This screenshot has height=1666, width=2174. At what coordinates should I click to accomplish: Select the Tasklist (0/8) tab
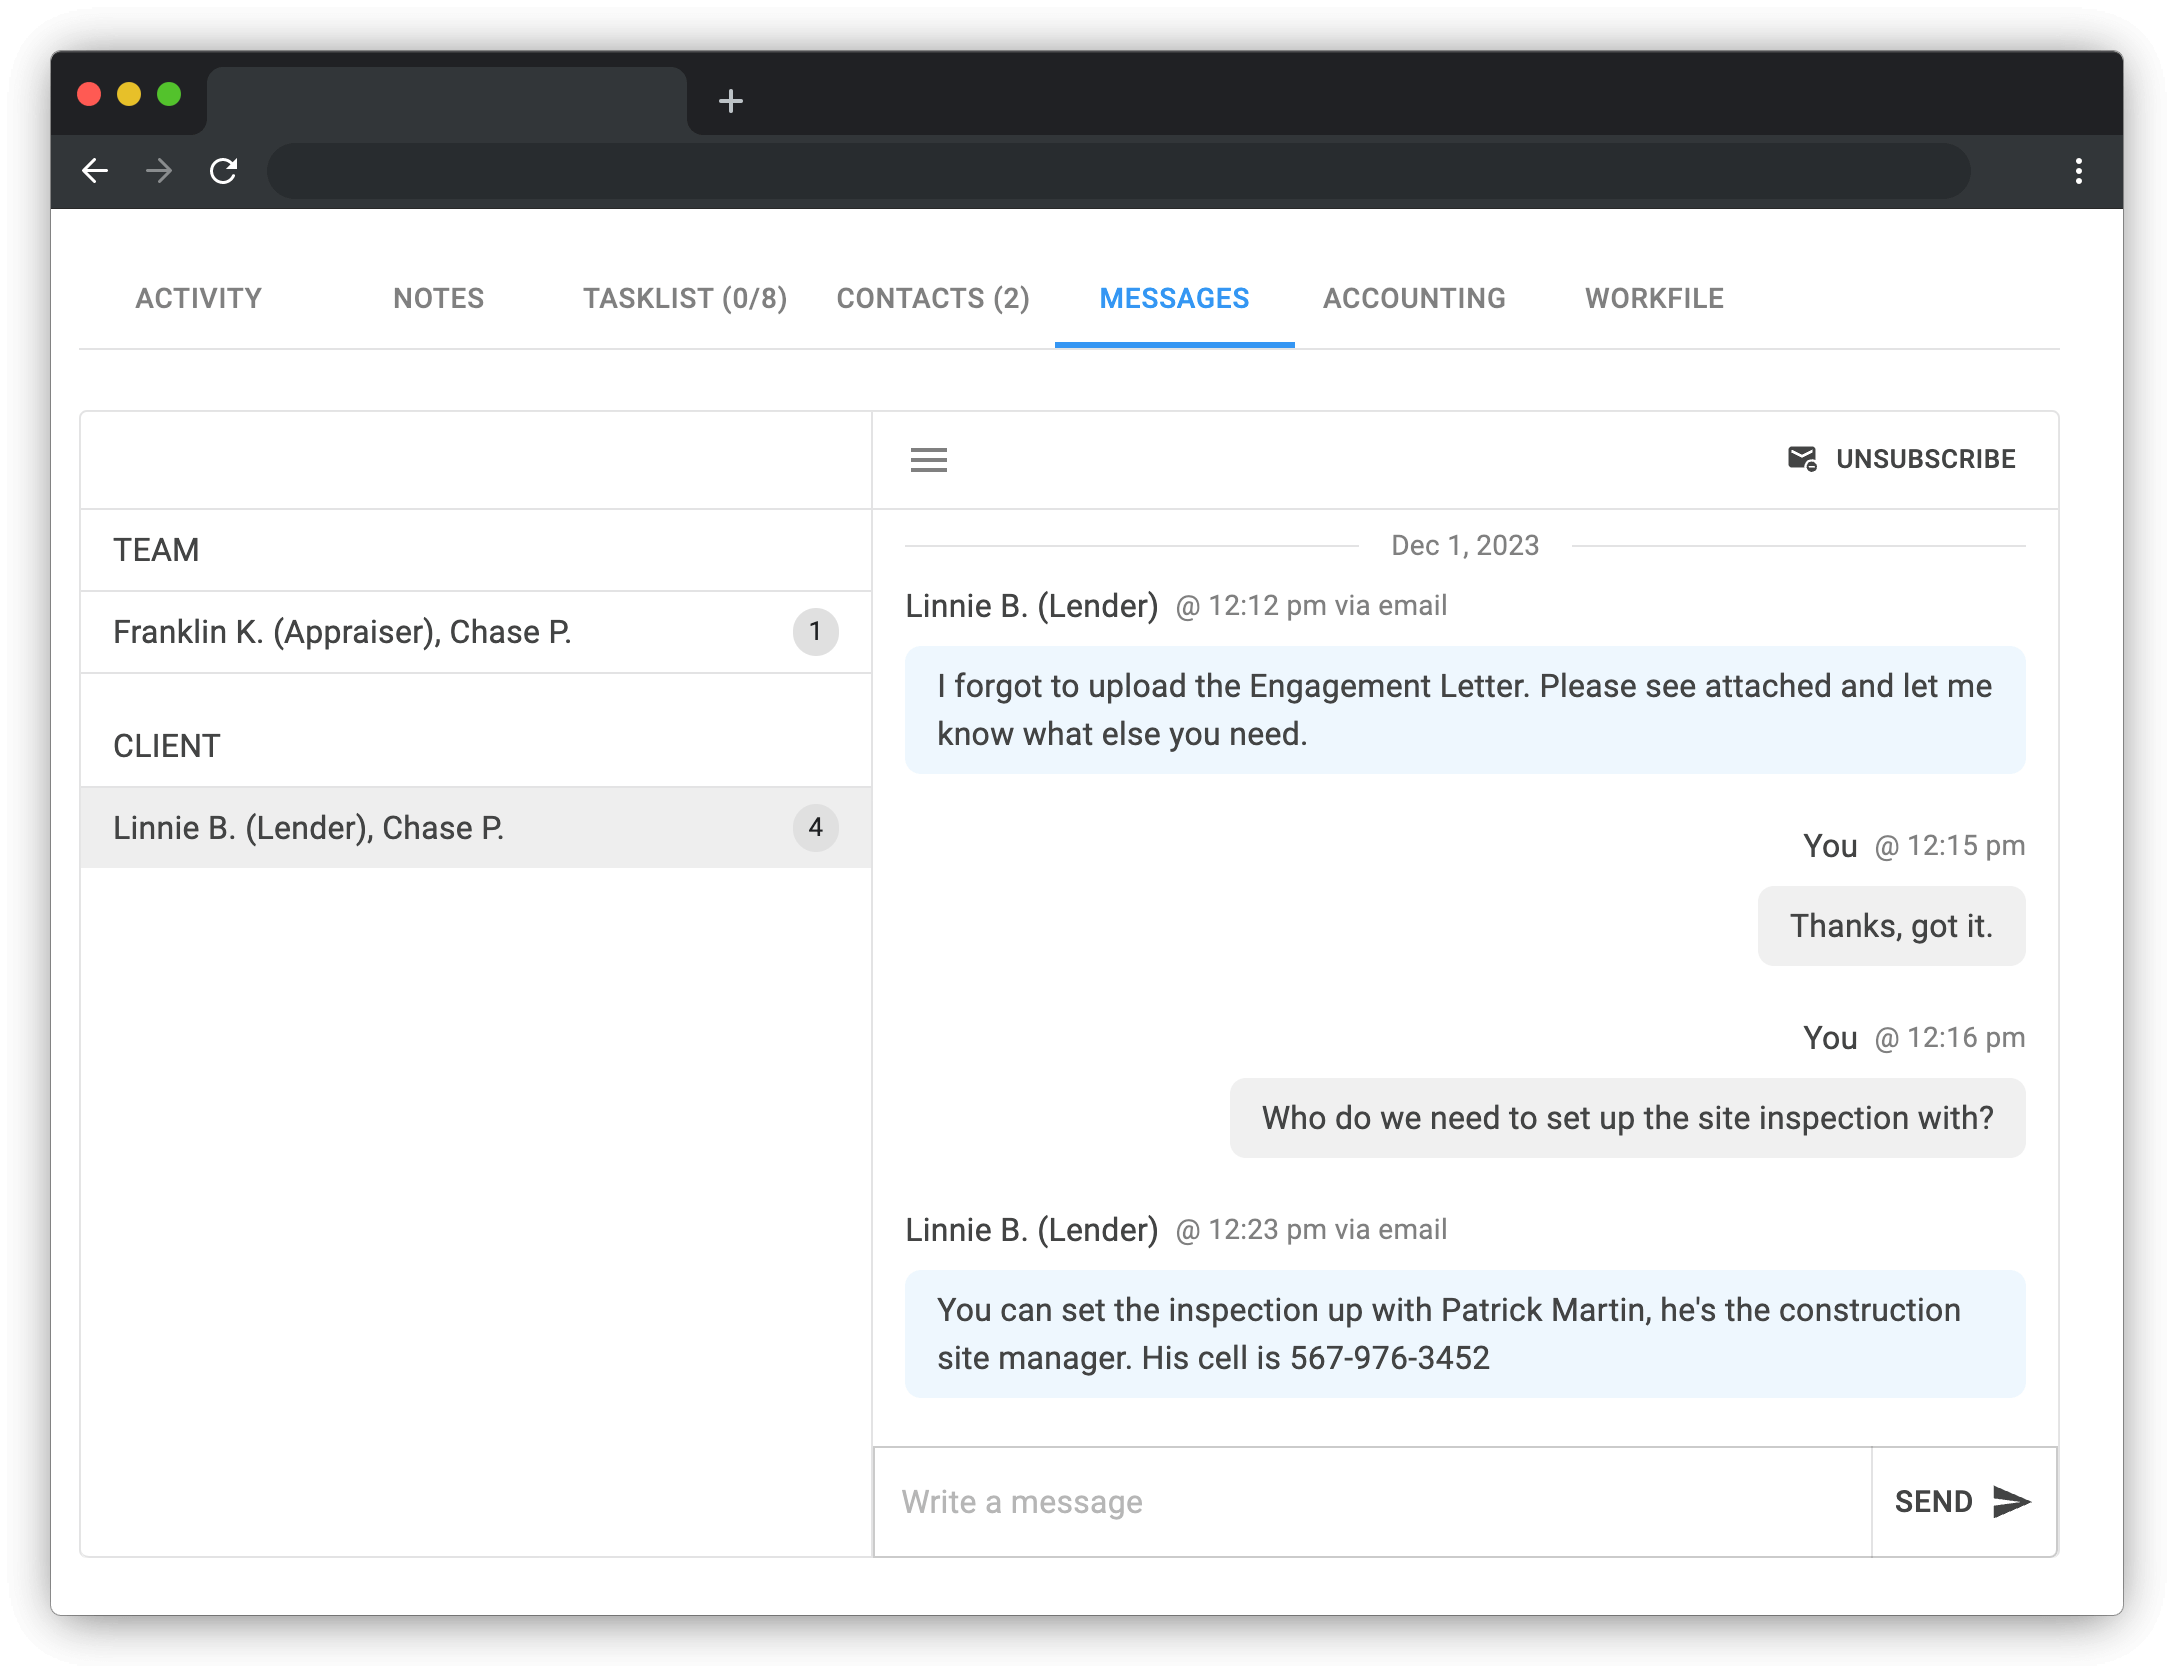pyautogui.click(x=685, y=298)
